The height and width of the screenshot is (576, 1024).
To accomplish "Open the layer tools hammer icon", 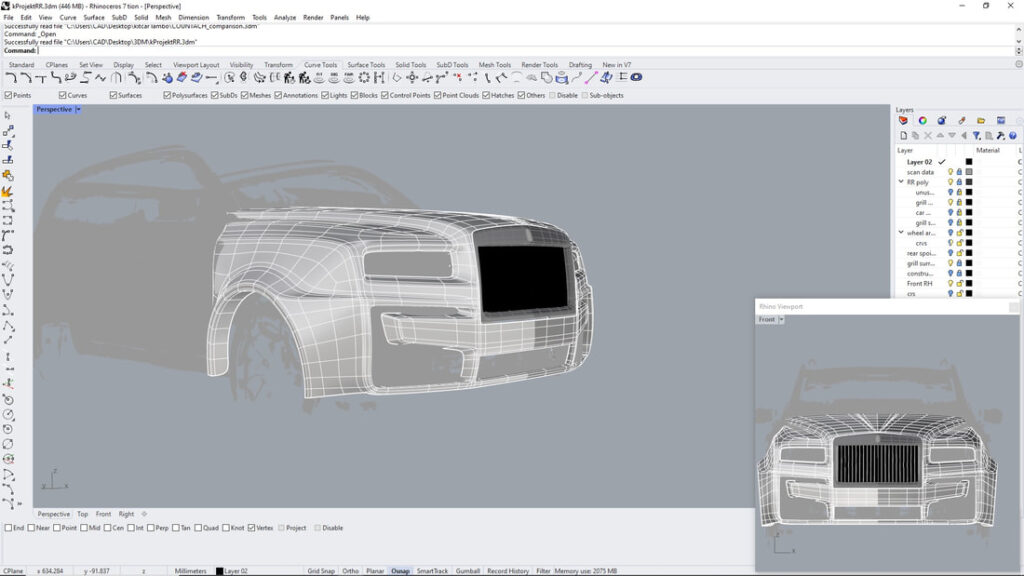I will tap(1000, 135).
